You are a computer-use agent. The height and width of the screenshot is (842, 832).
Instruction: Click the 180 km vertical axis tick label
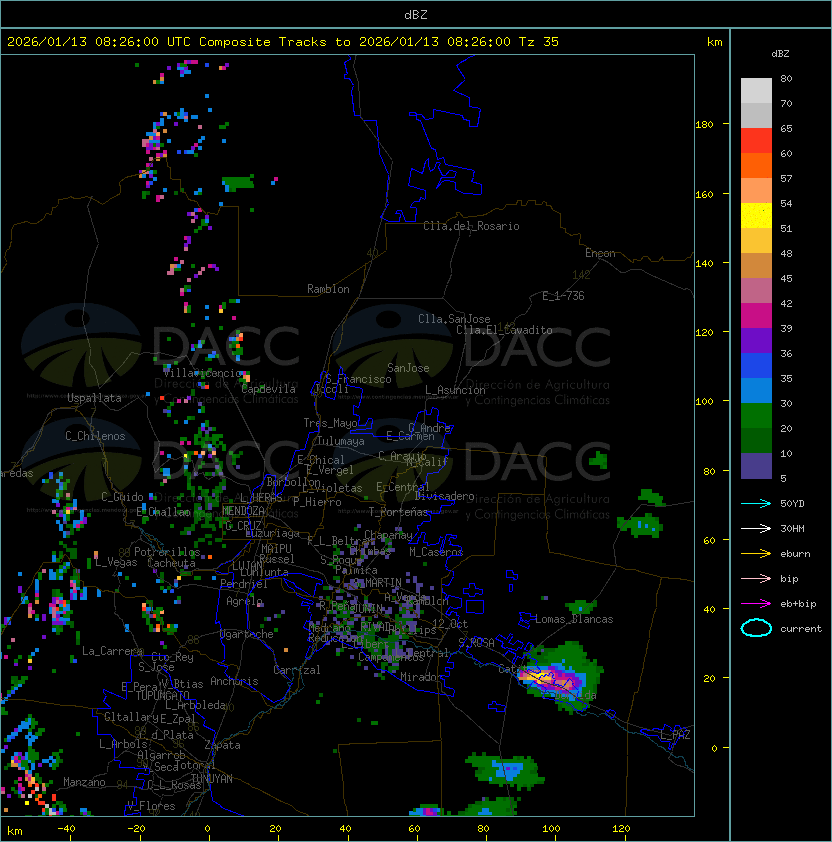click(x=704, y=125)
